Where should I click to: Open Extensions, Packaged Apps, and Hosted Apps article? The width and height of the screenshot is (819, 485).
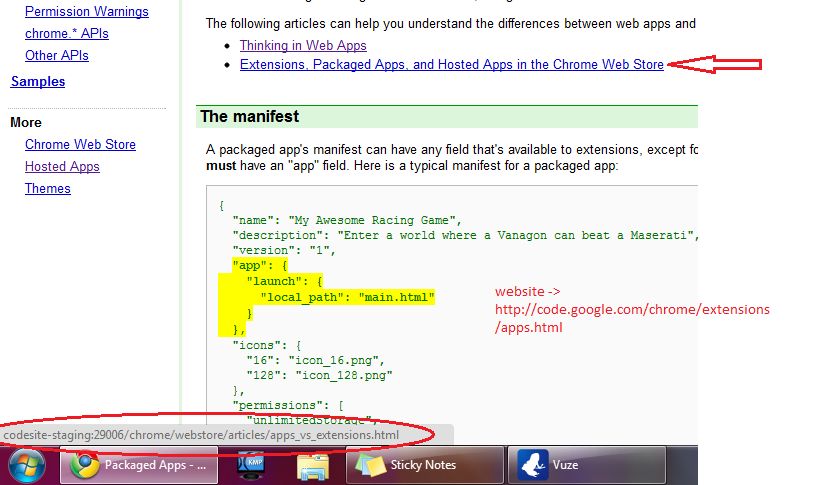[x=452, y=64]
